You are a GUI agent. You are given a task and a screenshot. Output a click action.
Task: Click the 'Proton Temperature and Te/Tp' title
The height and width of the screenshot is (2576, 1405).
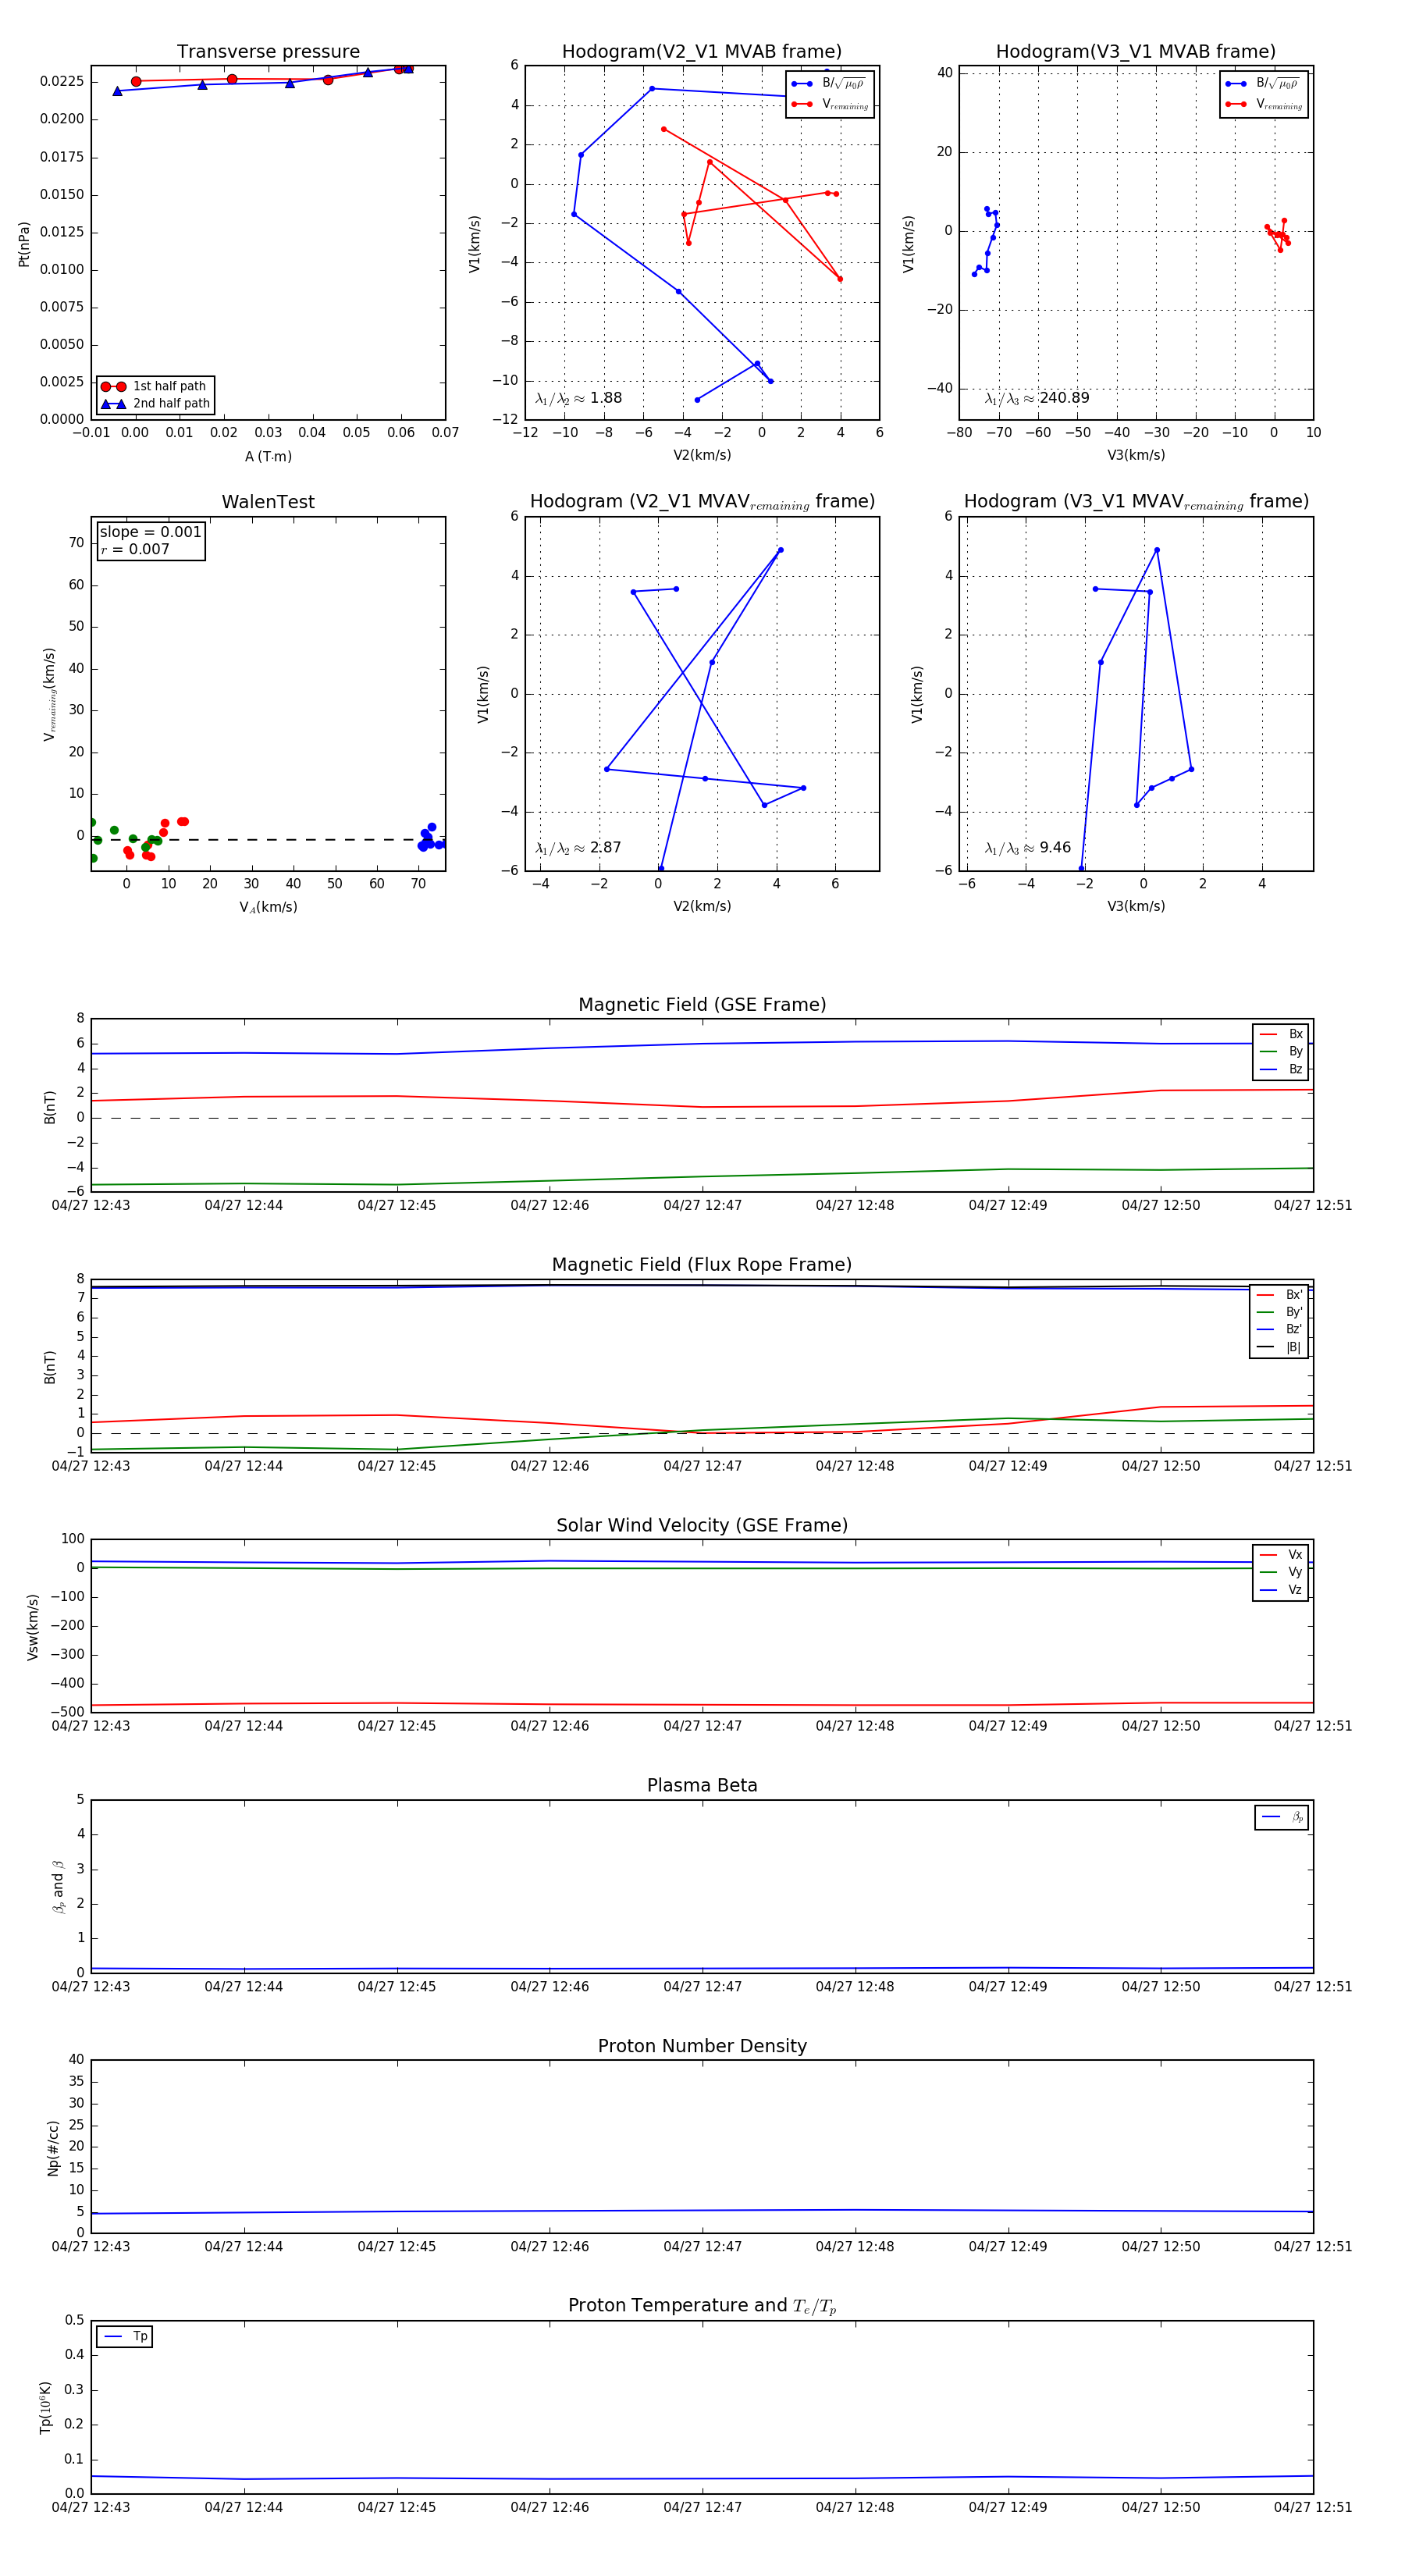tap(702, 2305)
